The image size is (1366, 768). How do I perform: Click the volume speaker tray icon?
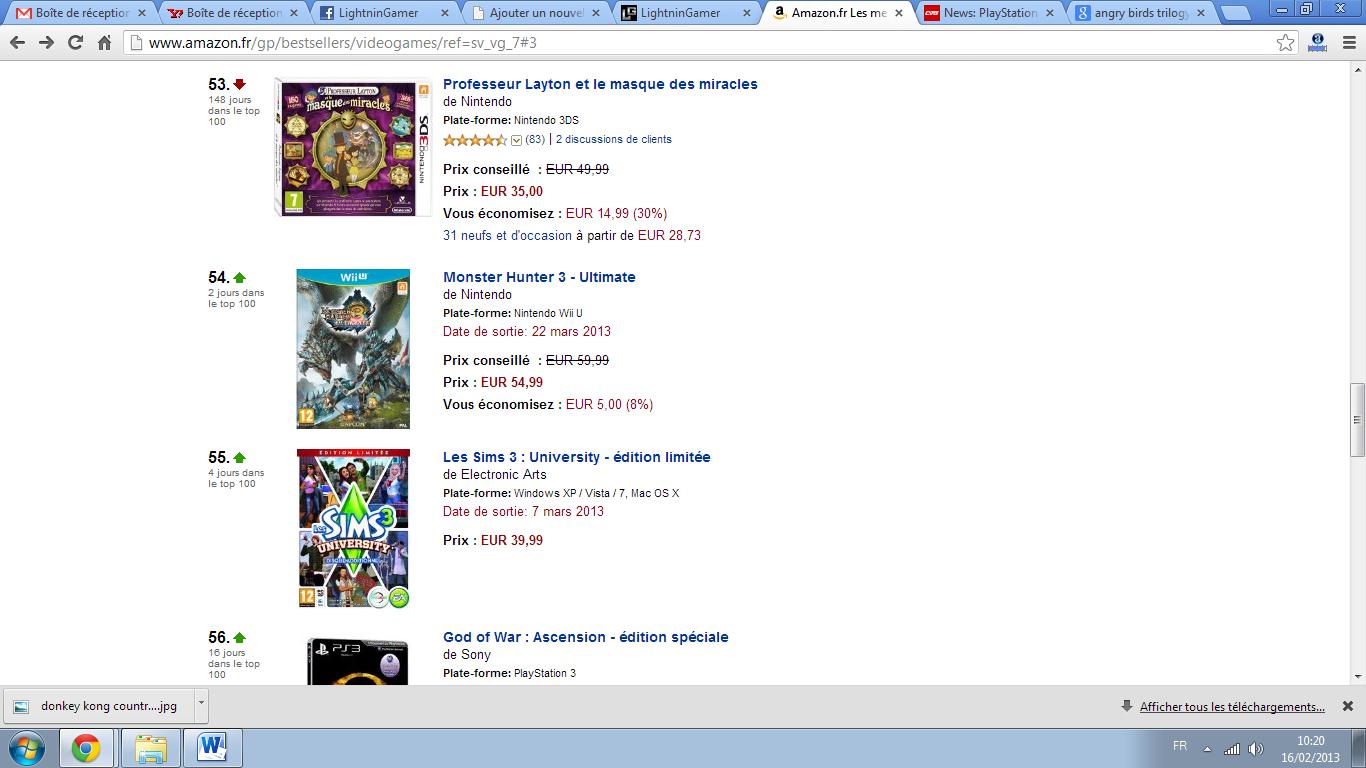tap(1256, 748)
